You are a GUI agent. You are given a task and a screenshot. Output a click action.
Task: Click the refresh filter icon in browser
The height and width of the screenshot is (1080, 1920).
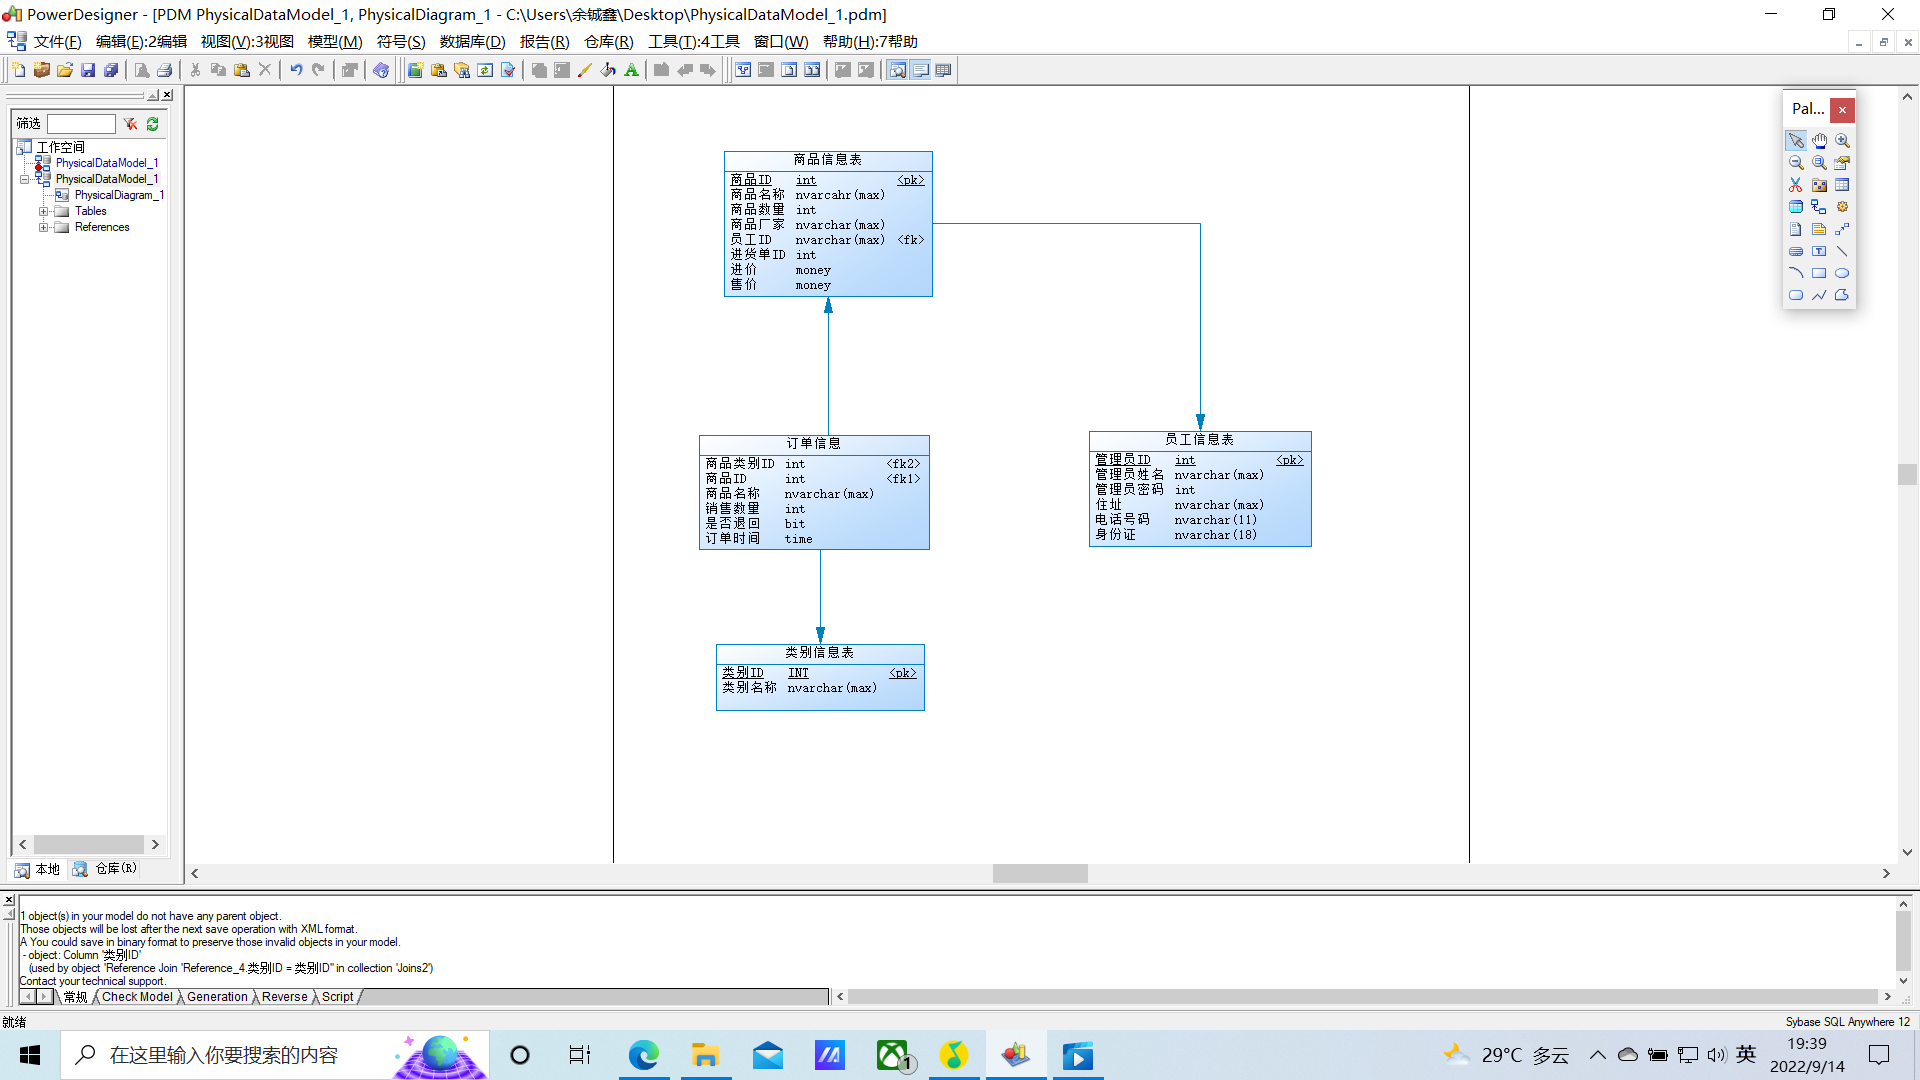tap(153, 124)
